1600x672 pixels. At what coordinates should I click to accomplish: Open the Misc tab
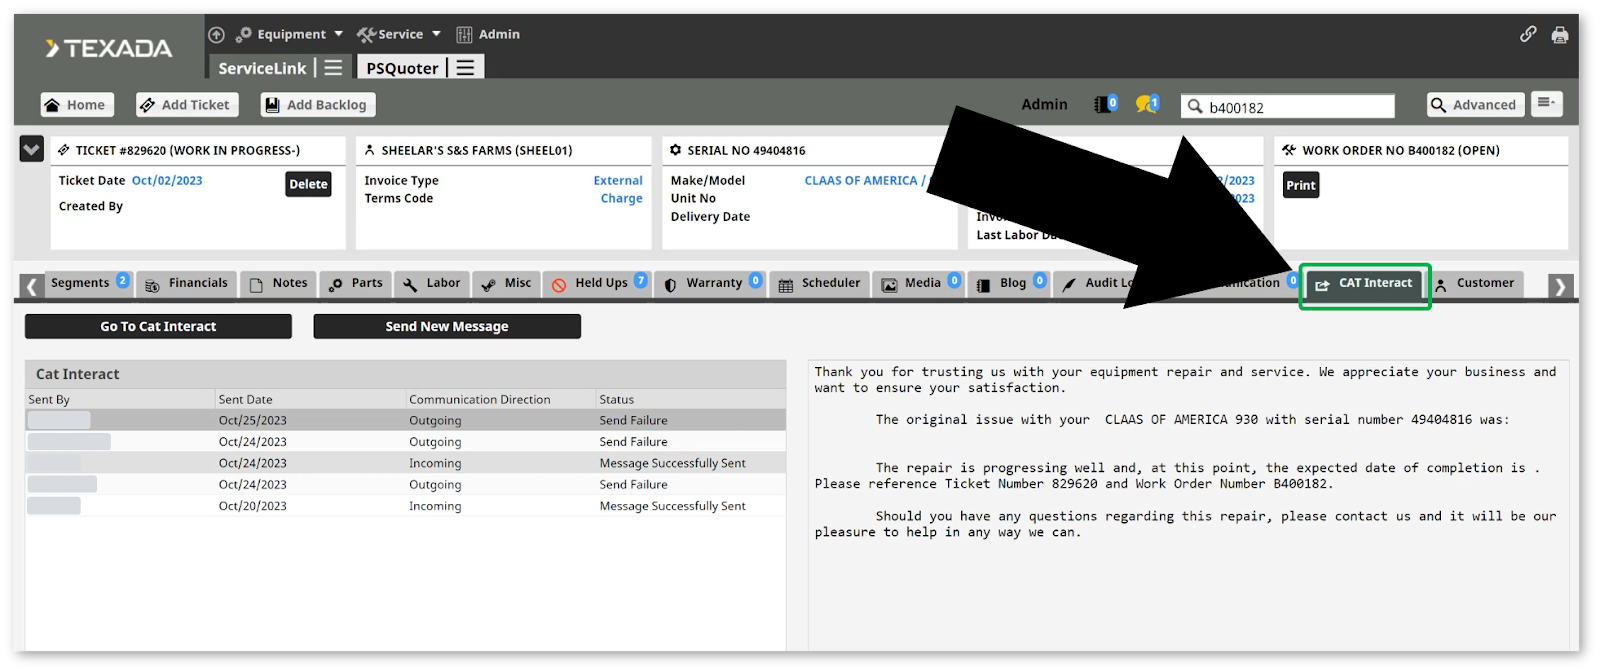pyautogui.click(x=506, y=284)
